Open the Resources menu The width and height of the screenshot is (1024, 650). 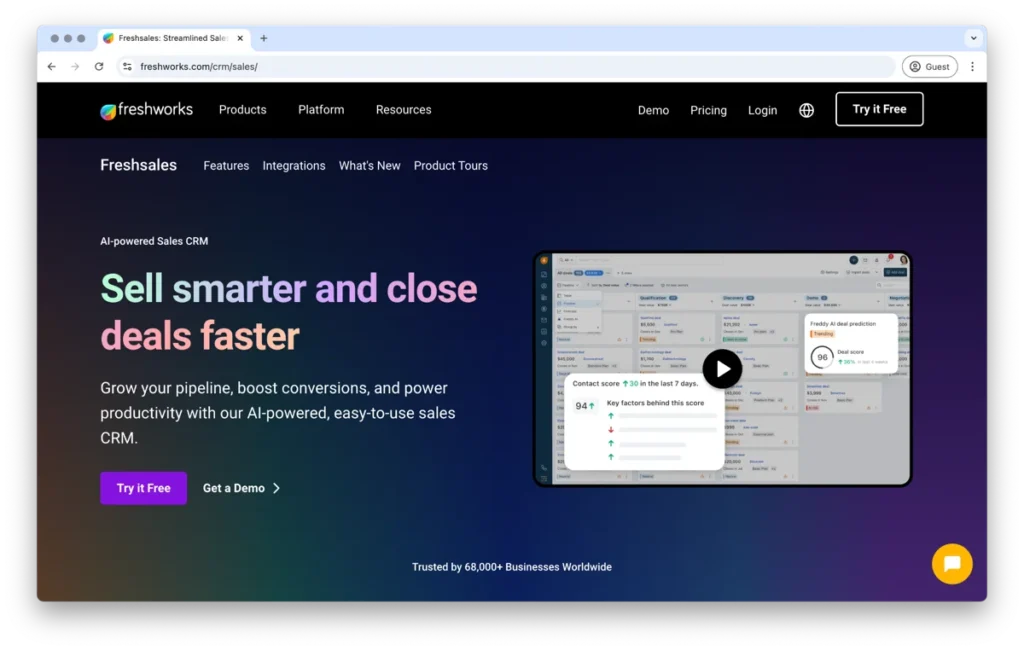coord(404,110)
